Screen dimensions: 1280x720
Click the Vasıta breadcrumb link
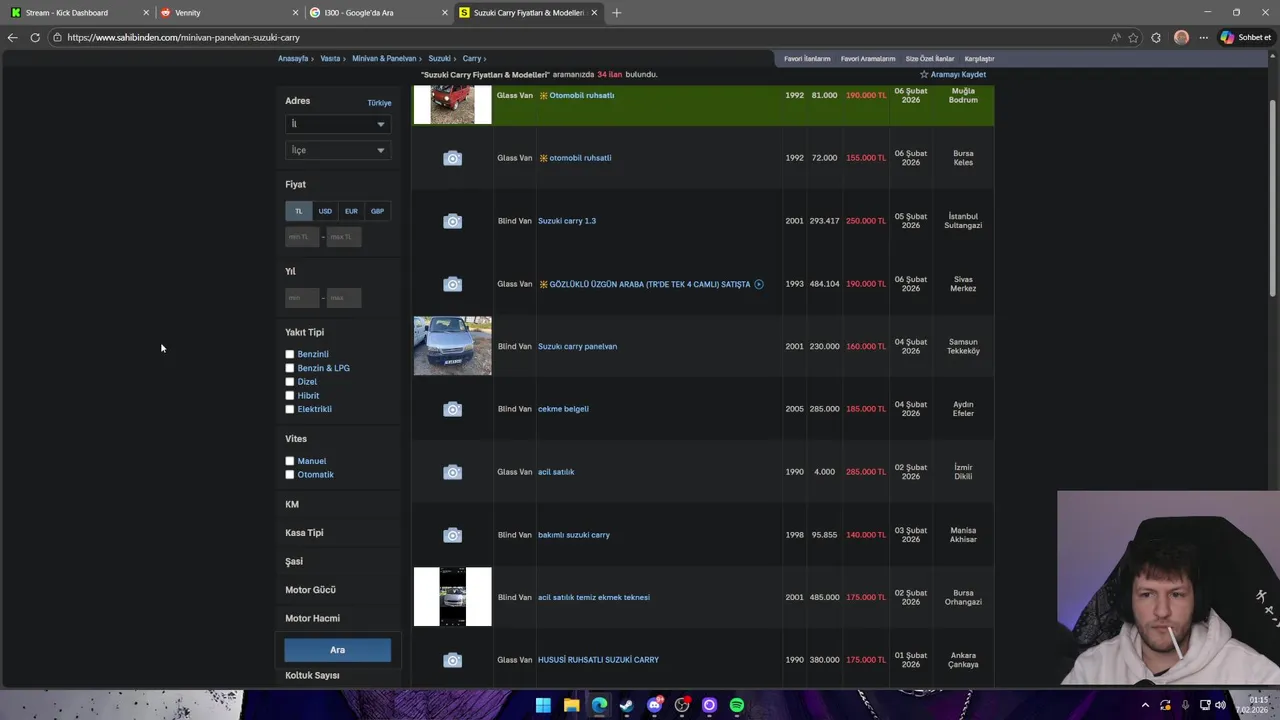[330, 59]
